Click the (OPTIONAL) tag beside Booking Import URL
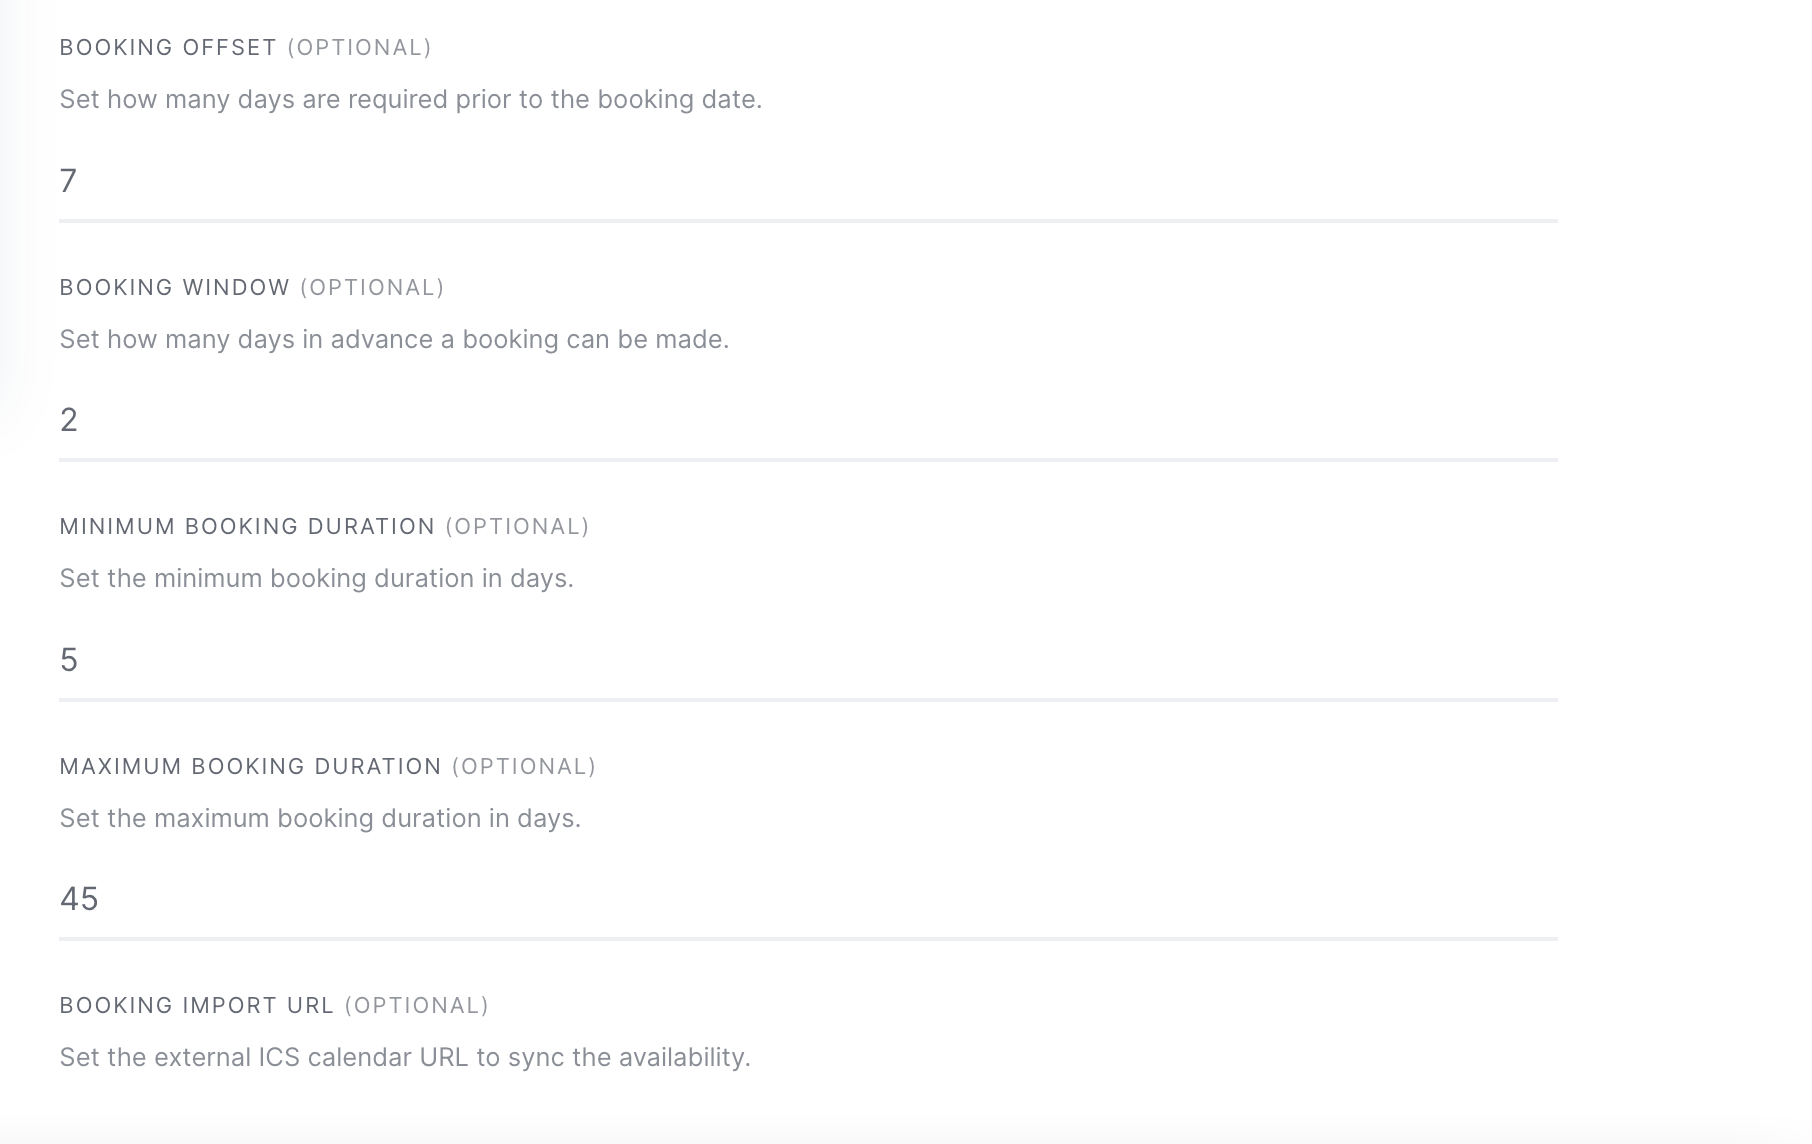 tap(417, 1006)
